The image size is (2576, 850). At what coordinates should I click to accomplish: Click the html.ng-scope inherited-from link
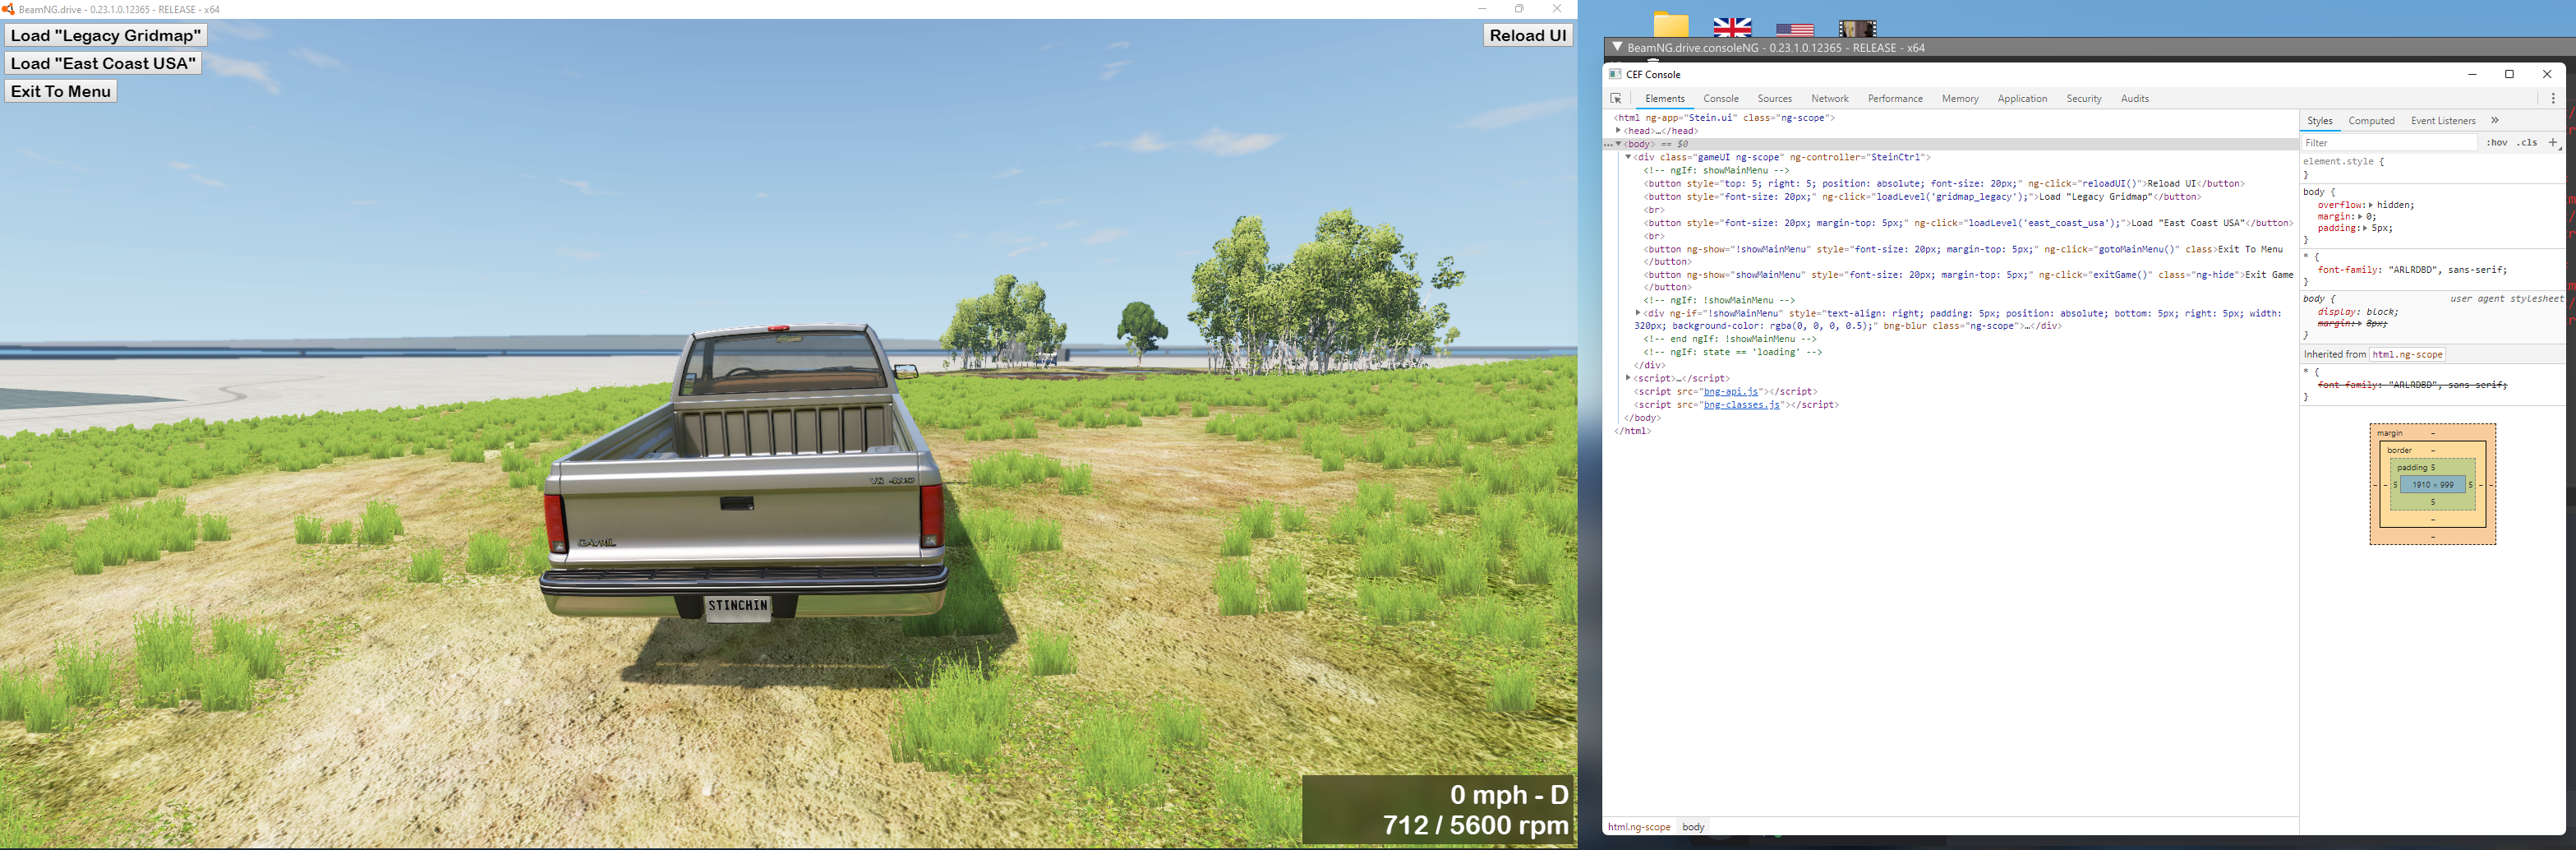2407,354
